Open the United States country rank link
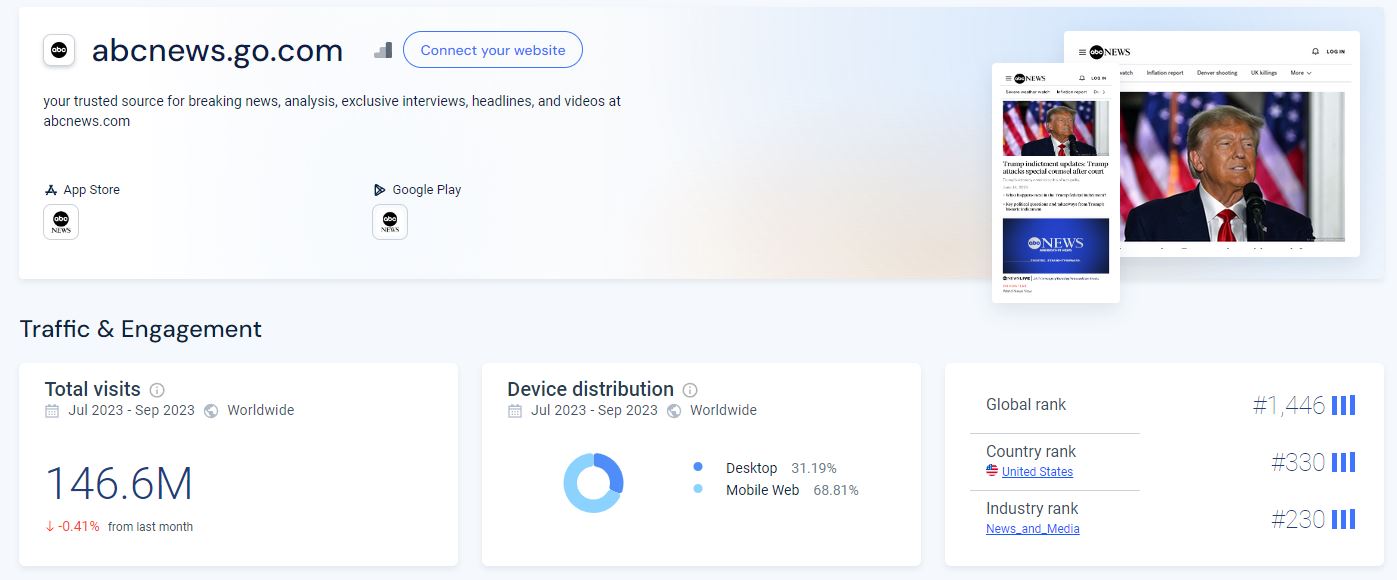 [1037, 472]
